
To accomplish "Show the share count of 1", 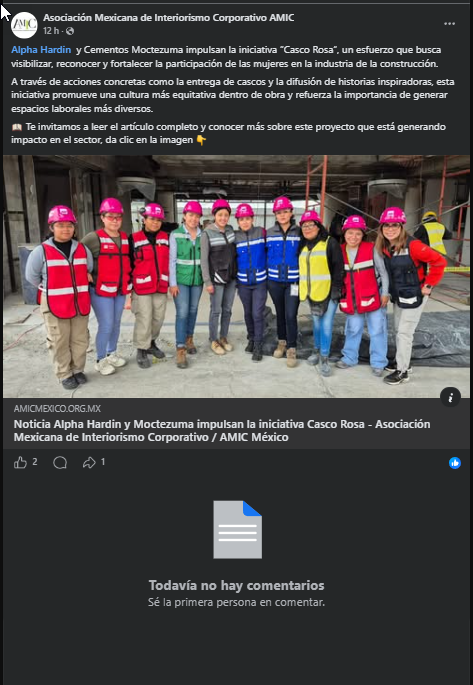I will (x=103, y=462).
